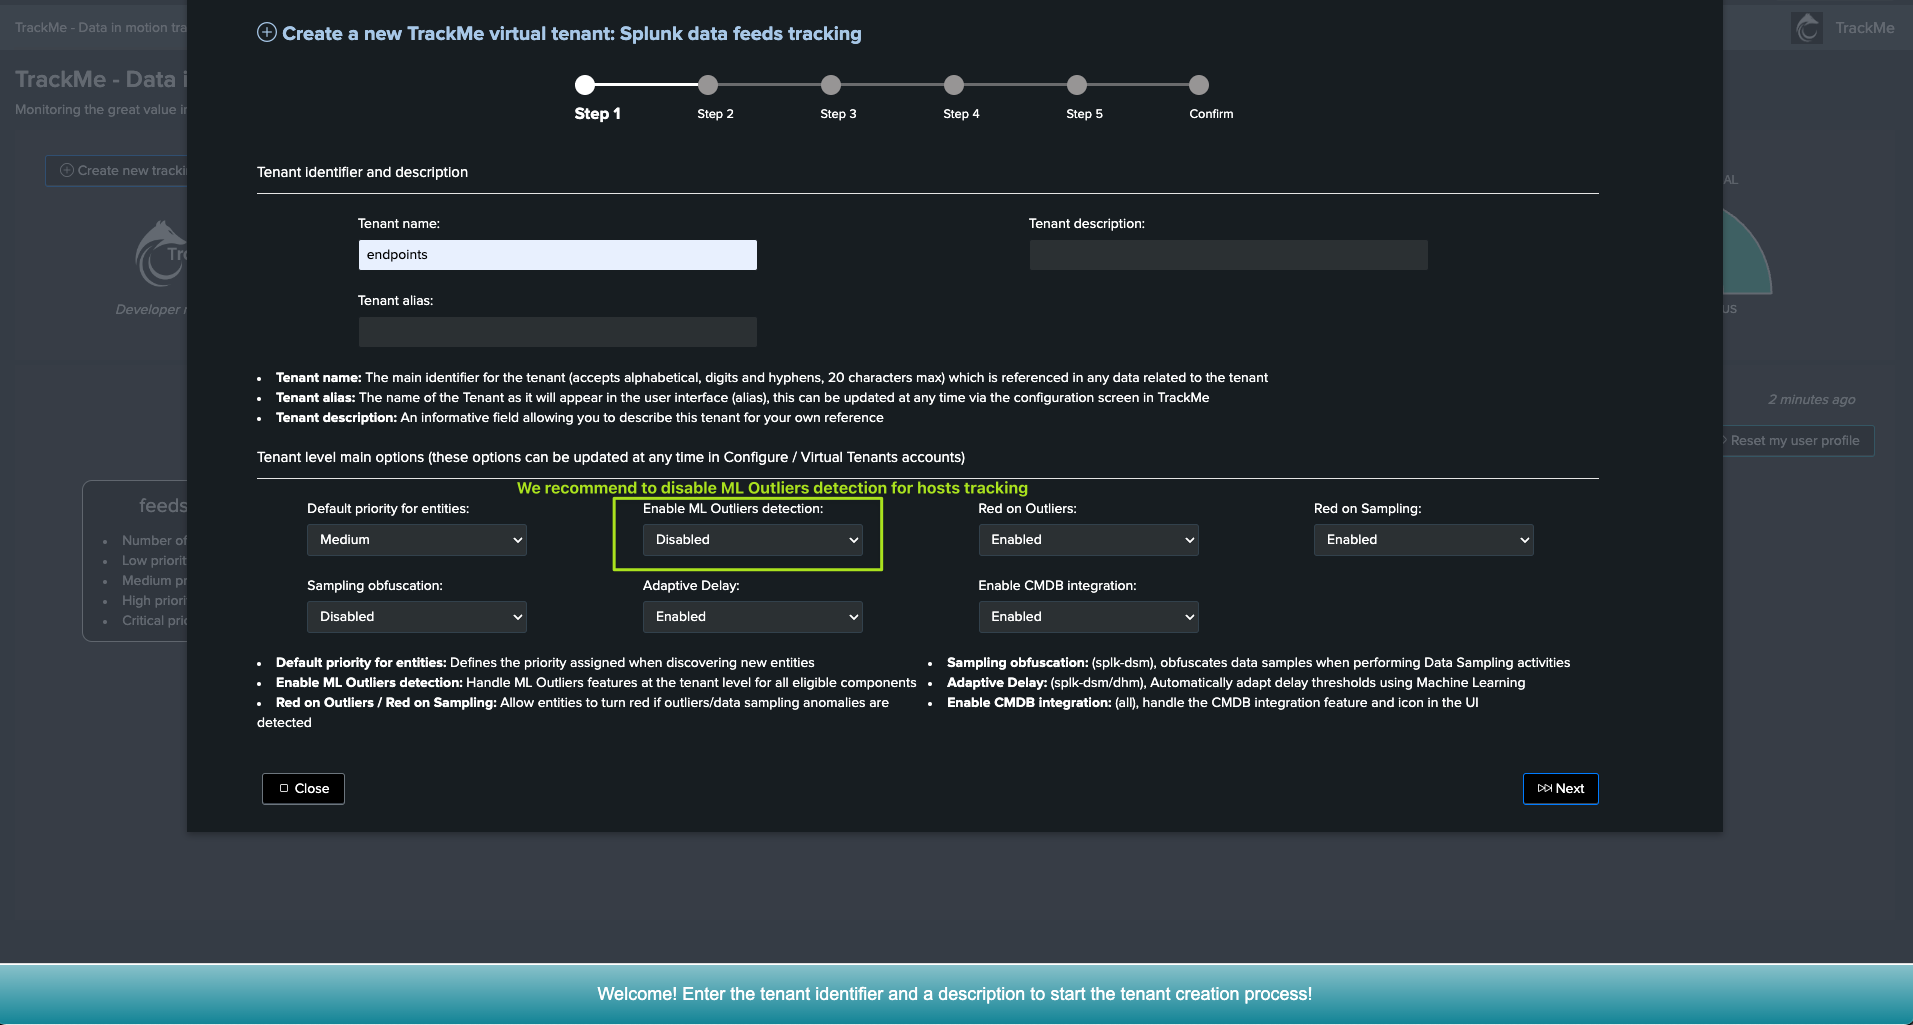The height and width of the screenshot is (1025, 1913).
Task: Jump to Confirm progress marker
Action: (1199, 85)
